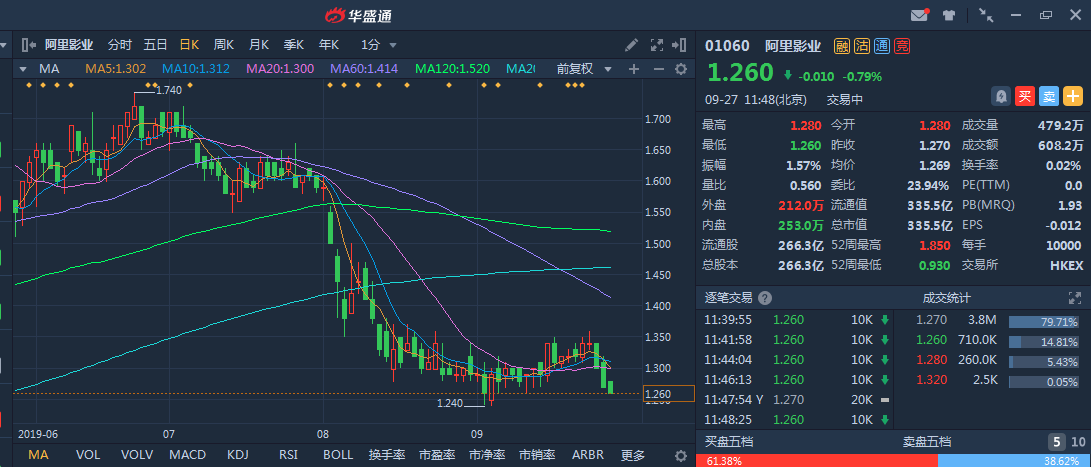Screen dimensions: 1091x467
Task: Zoom in chart with plus icon
Action: [634, 69]
